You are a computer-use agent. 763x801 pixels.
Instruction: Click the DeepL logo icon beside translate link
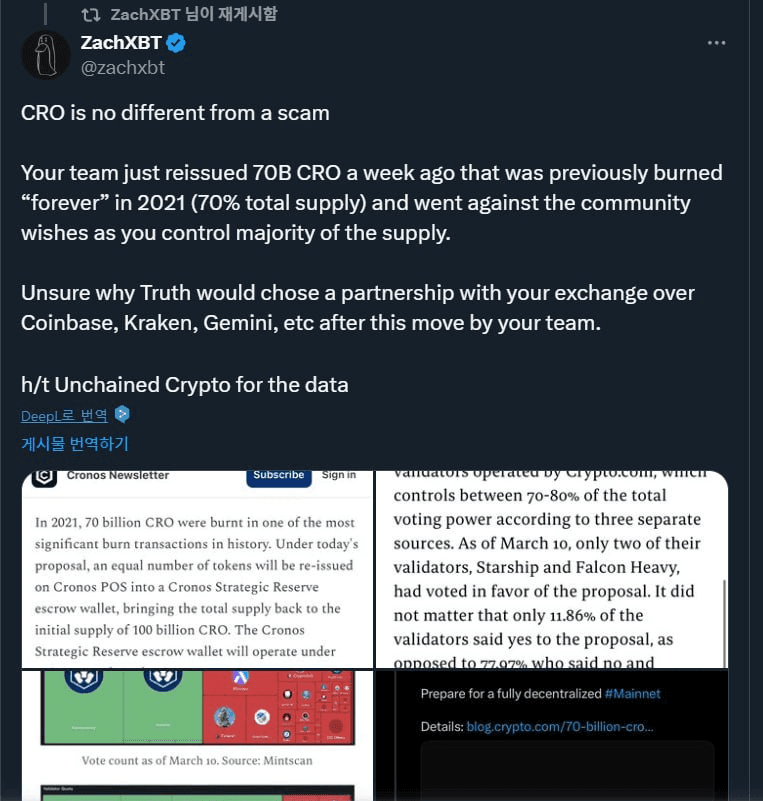pos(122,414)
